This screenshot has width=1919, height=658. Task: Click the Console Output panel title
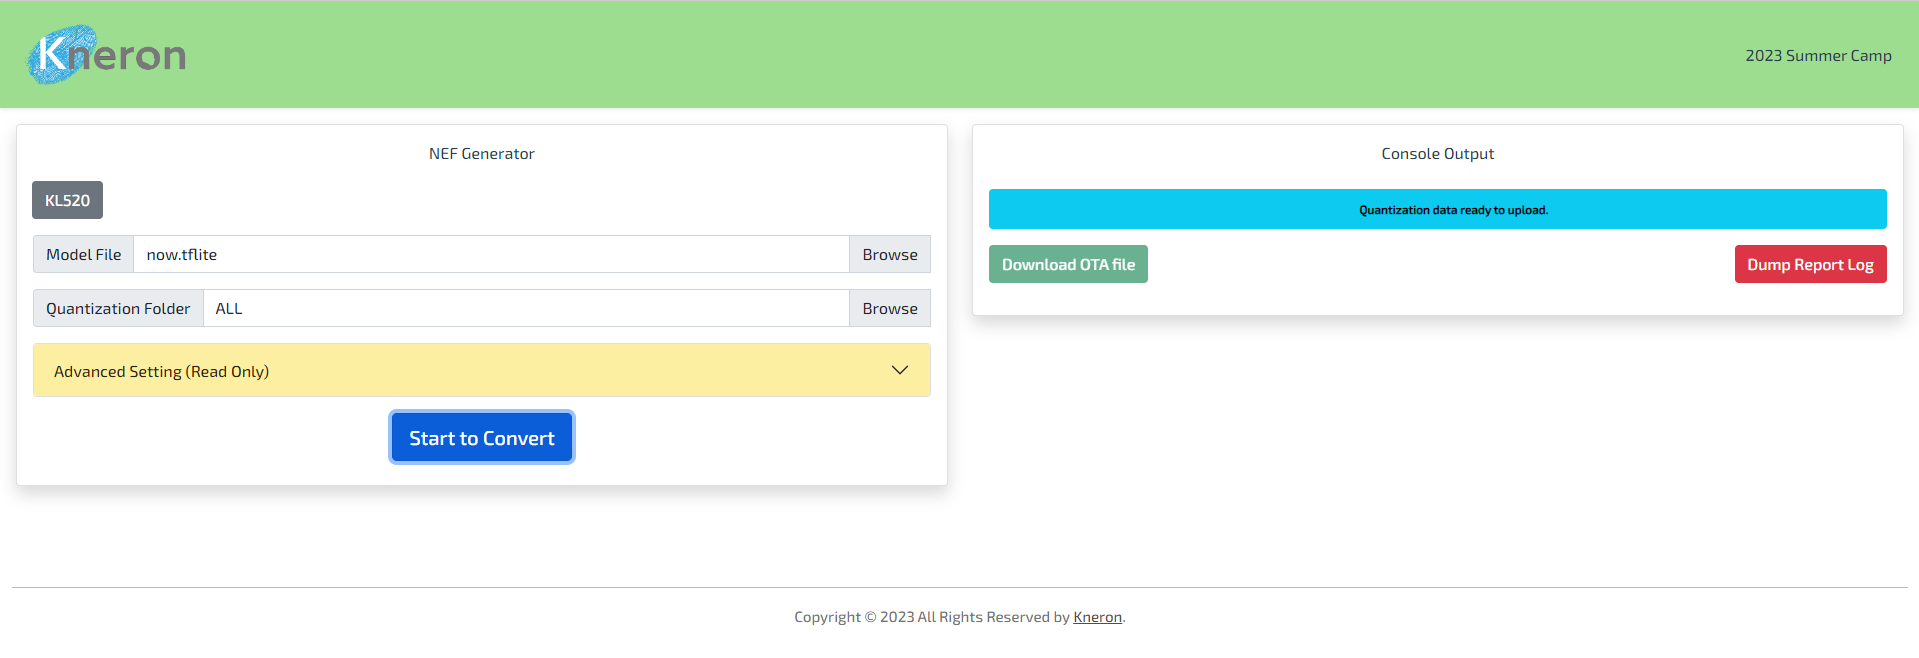pyautogui.click(x=1437, y=153)
